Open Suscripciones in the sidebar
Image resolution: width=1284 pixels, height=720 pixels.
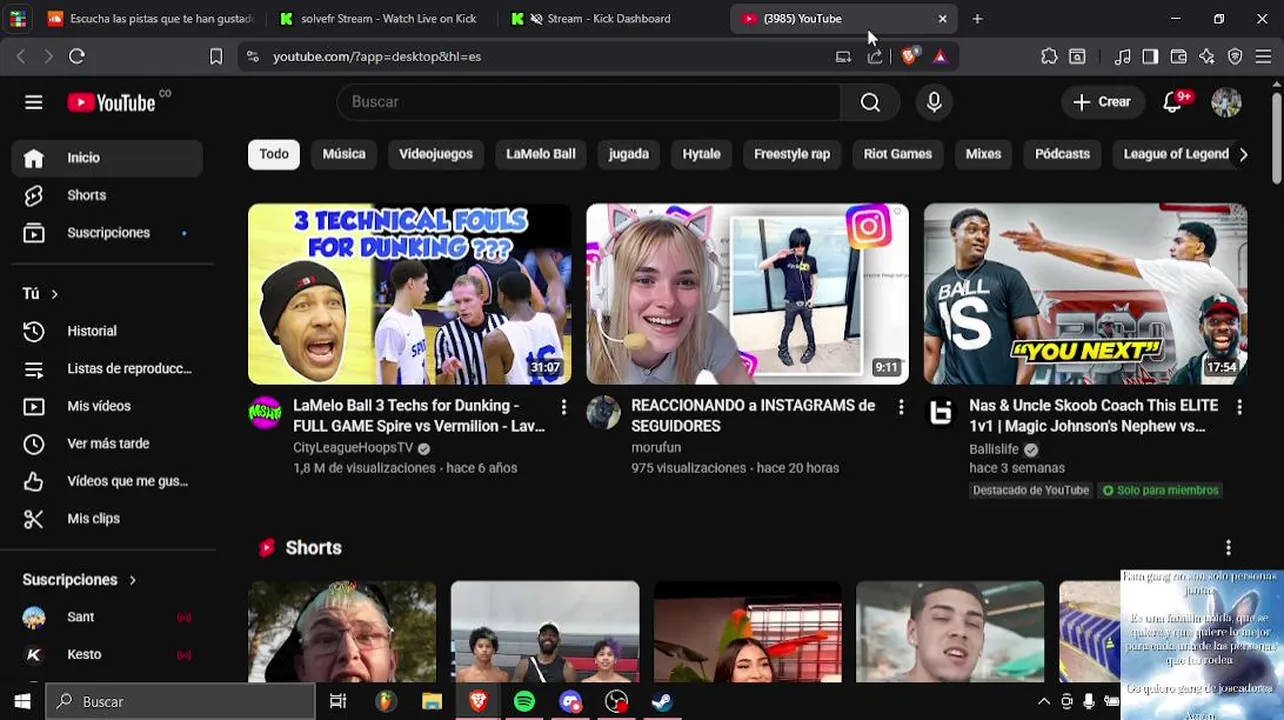[x=108, y=233]
